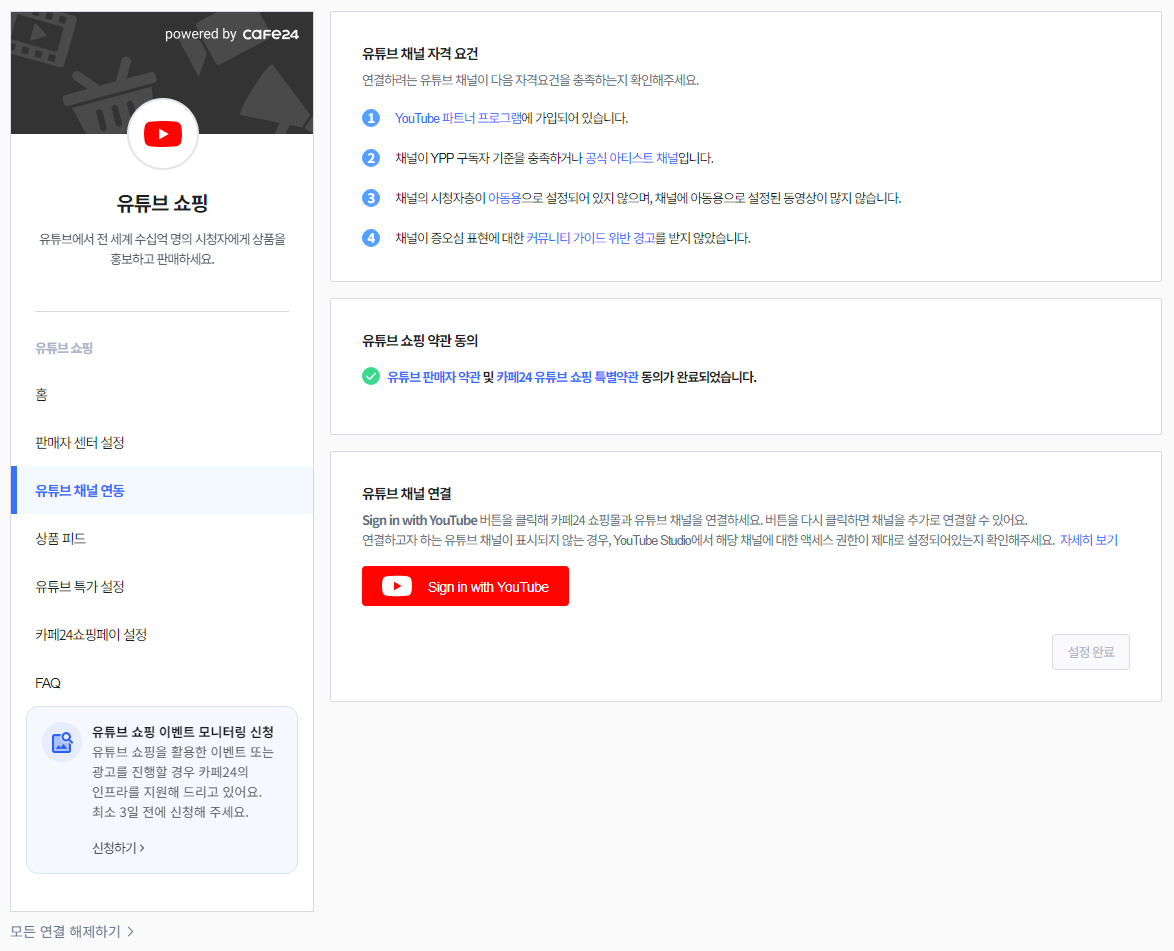The image size is (1174, 951).
Task: Click the gray 유튜브 쇼핑 section label
Action: pos(64,348)
